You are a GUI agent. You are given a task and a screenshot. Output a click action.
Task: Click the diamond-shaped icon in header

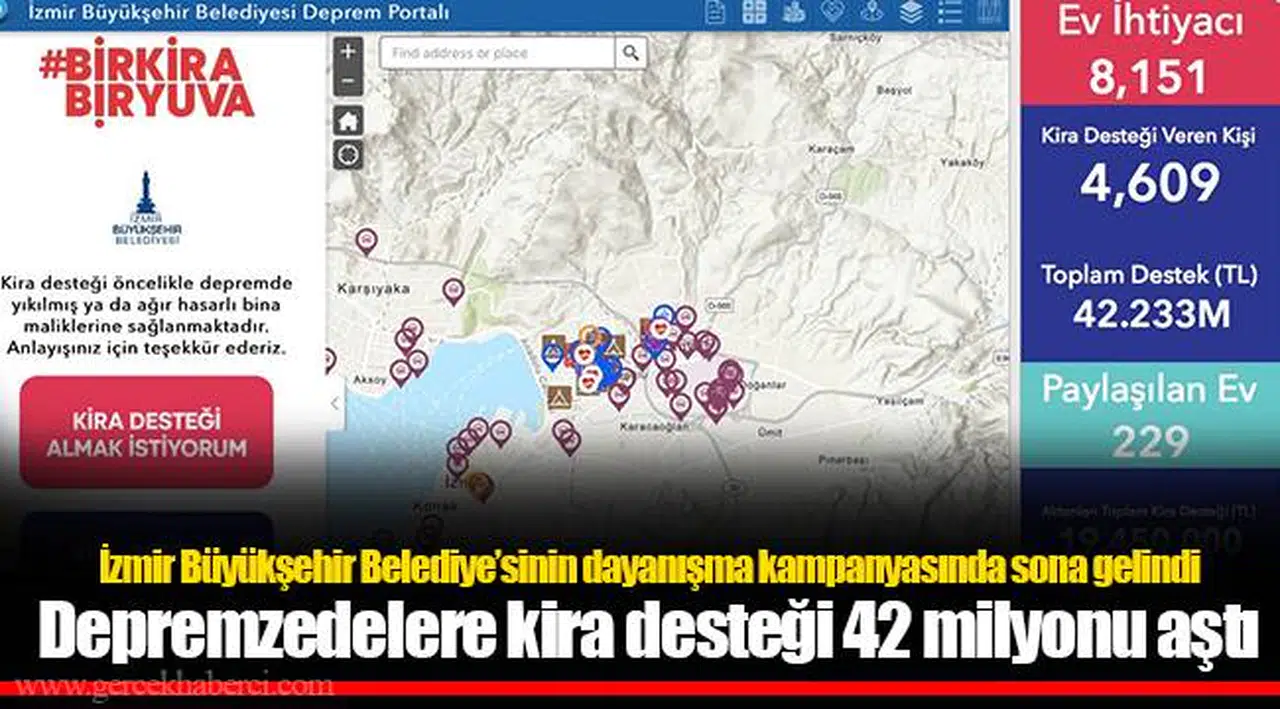coord(832,12)
